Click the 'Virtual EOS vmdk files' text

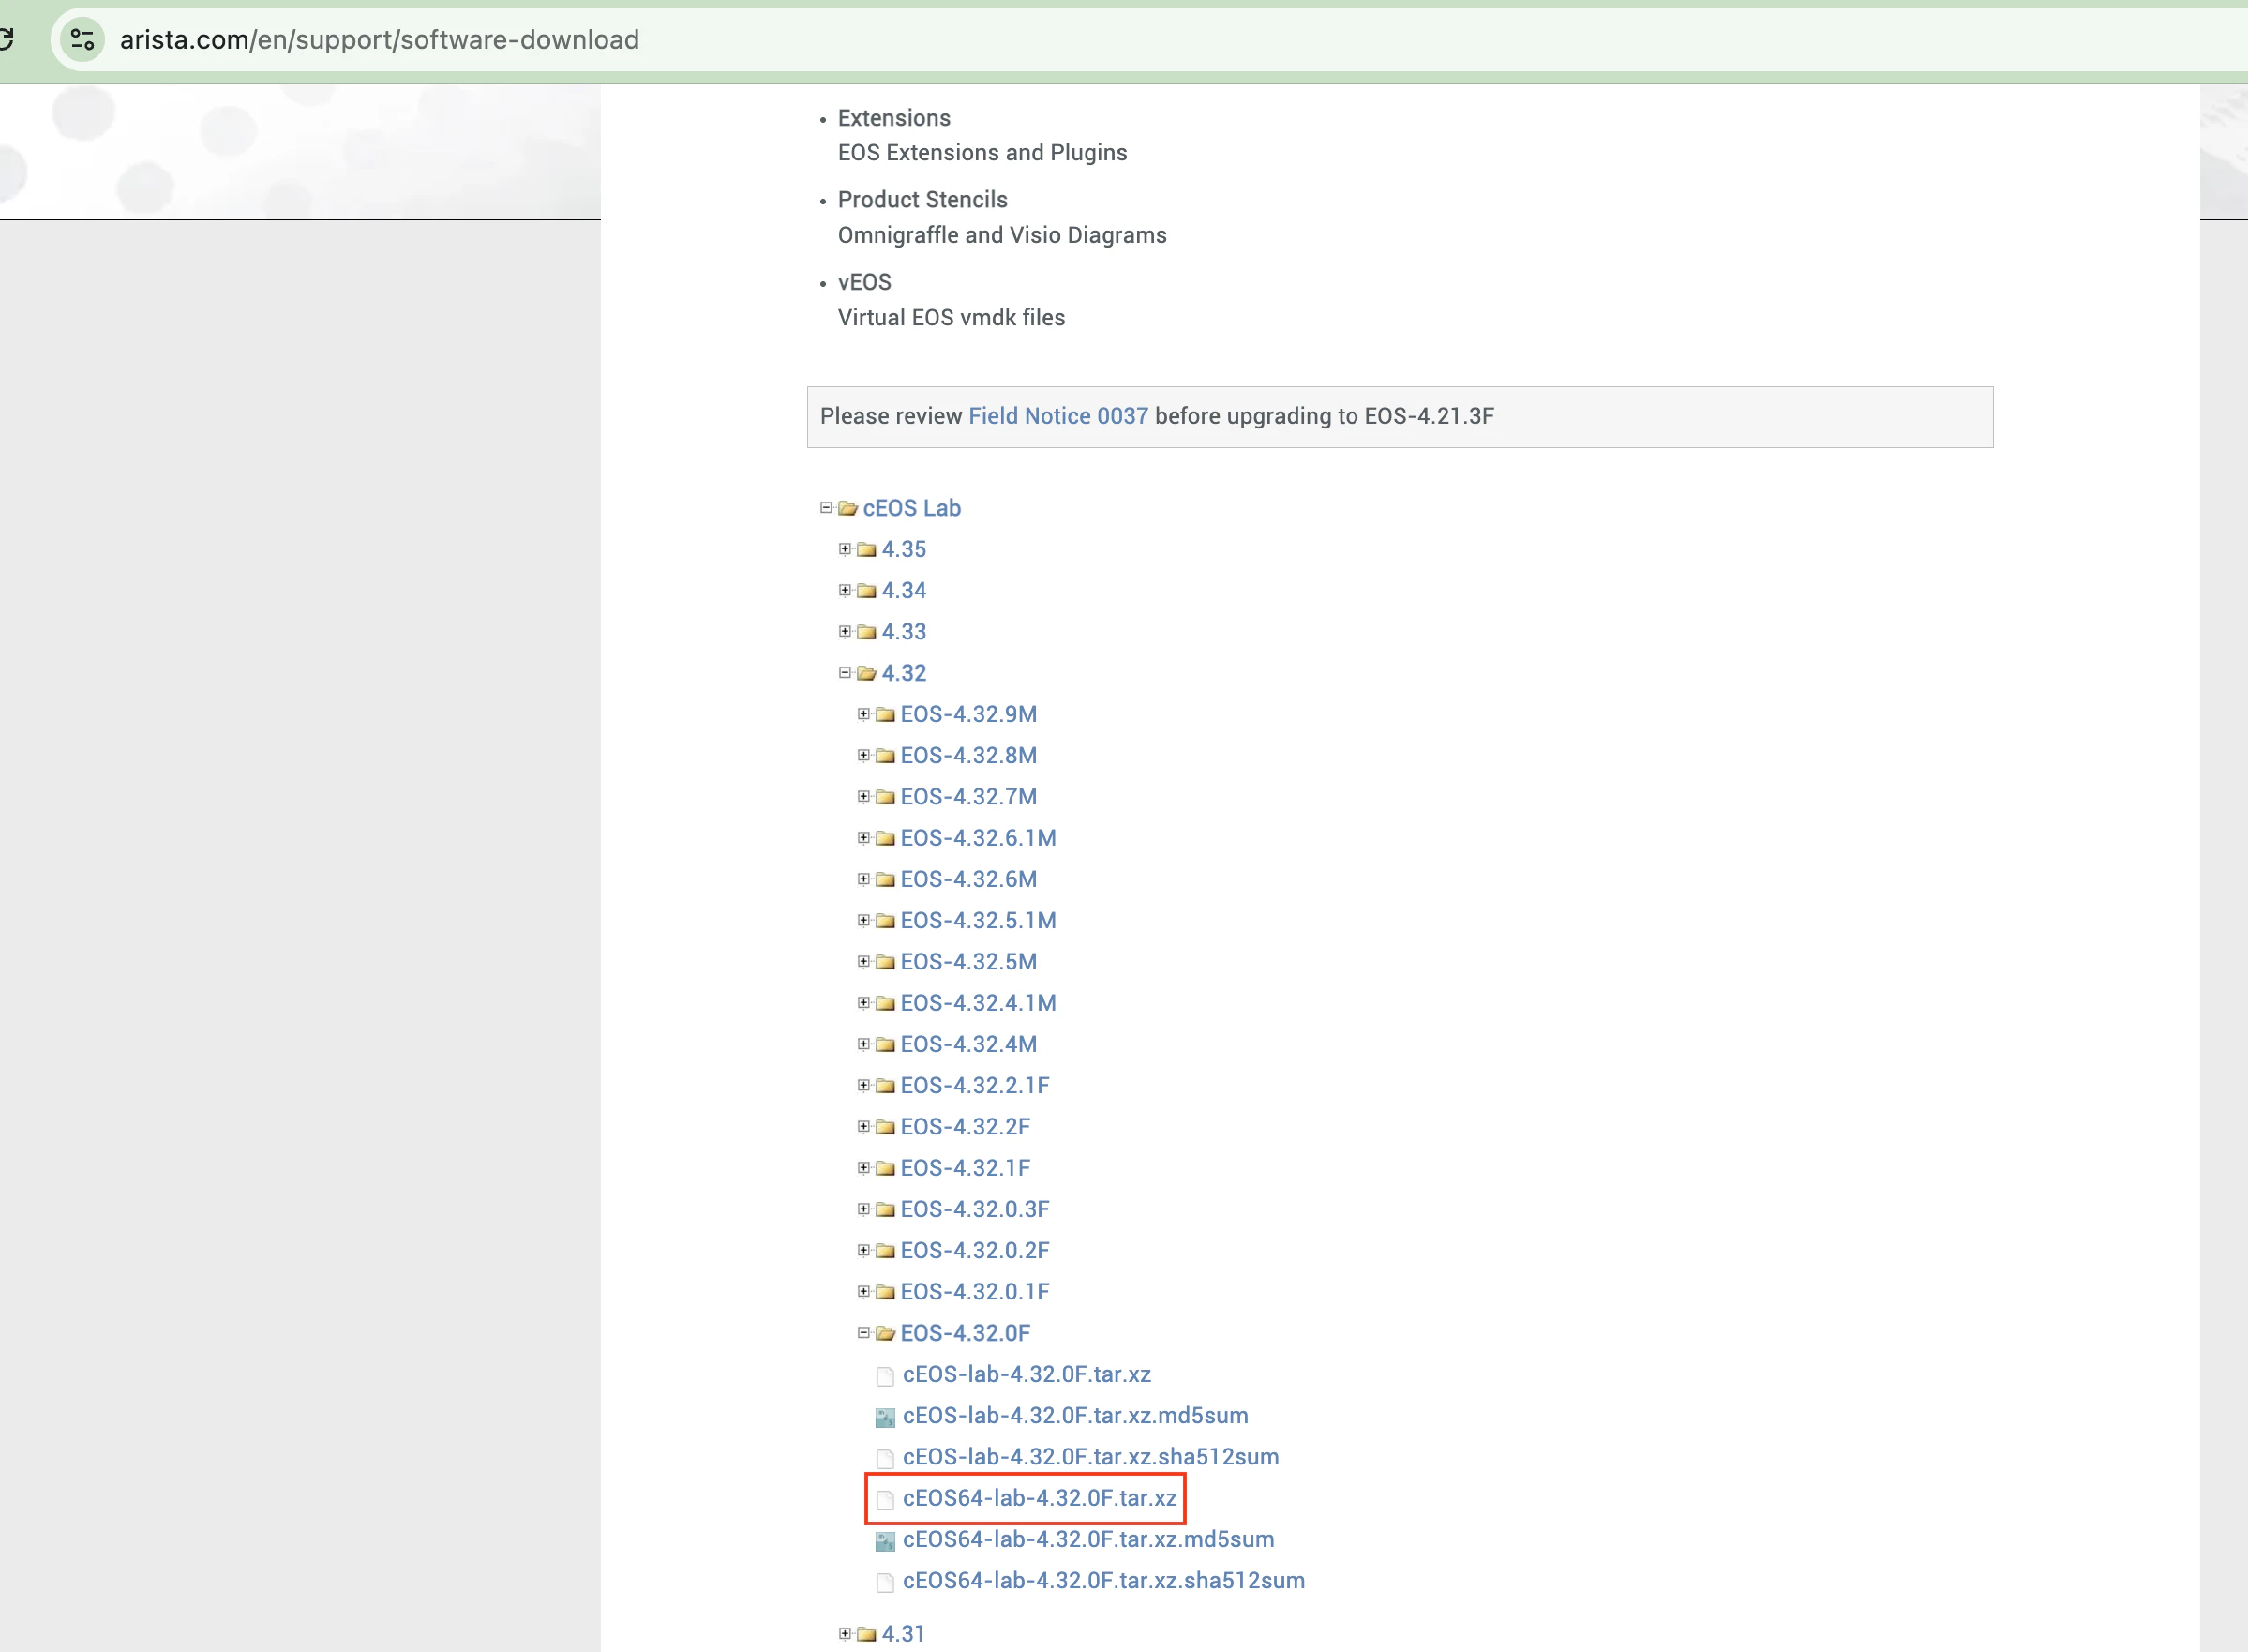pos(952,318)
